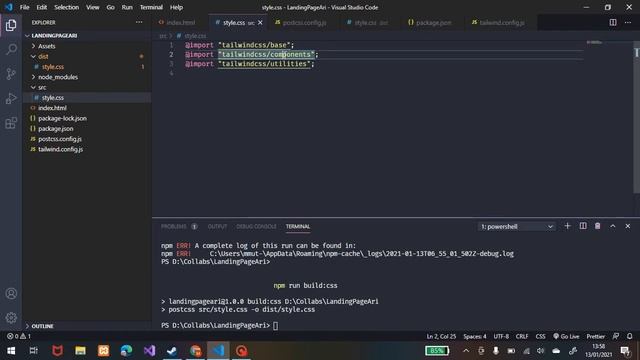Screen dimensions: 640x360
Task: Split the terminal panel
Action: pyautogui.click(x=583, y=226)
